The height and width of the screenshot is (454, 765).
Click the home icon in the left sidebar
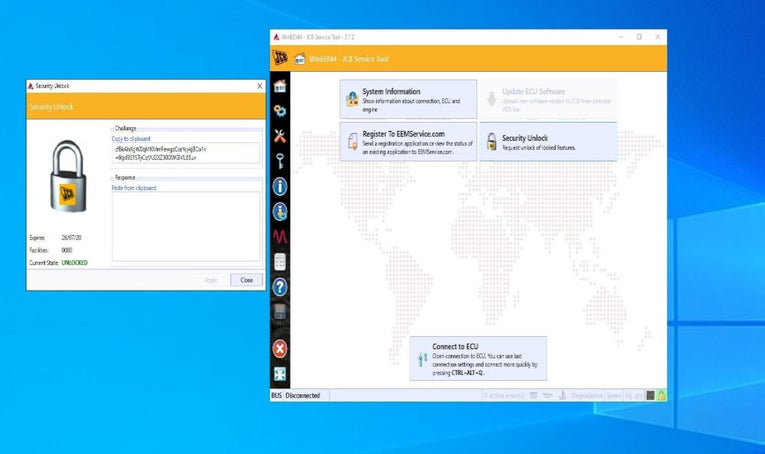pos(280,85)
